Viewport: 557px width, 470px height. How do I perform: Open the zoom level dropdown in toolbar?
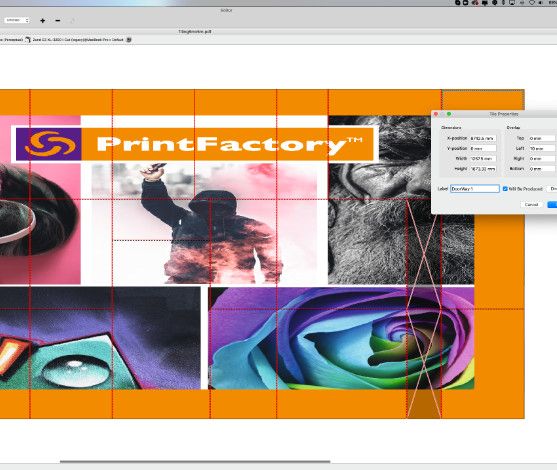[17, 20]
